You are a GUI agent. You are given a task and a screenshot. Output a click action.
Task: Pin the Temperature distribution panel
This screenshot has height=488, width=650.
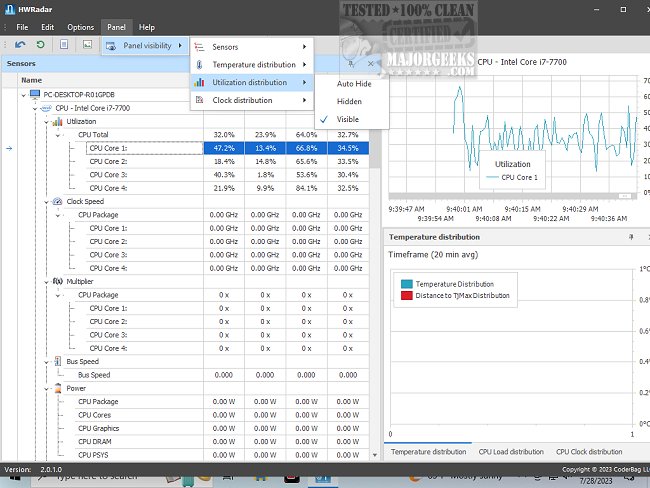(631, 237)
